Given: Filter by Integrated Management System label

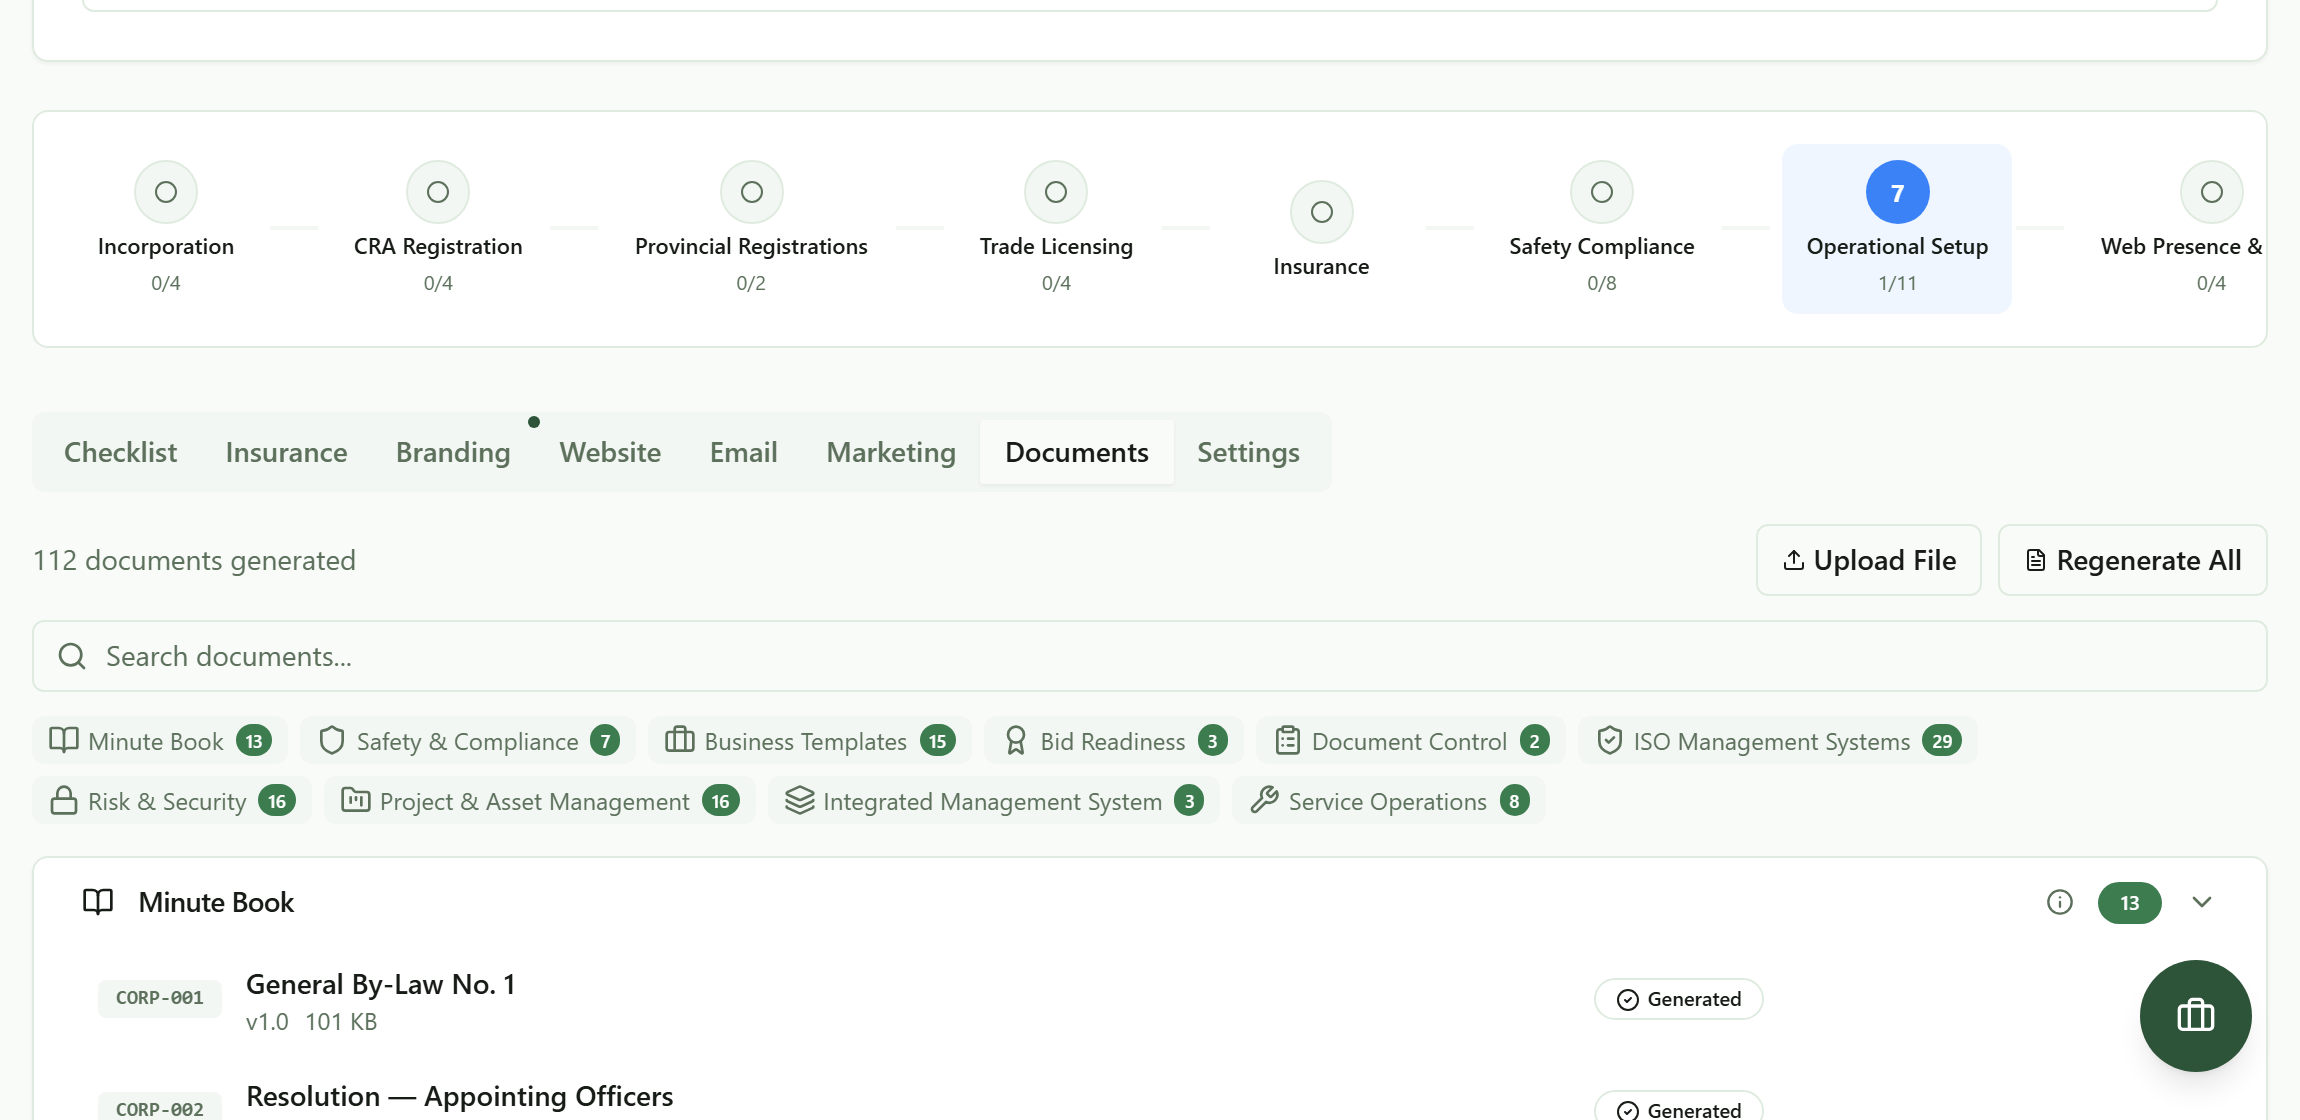Looking at the screenshot, I should [x=993, y=801].
